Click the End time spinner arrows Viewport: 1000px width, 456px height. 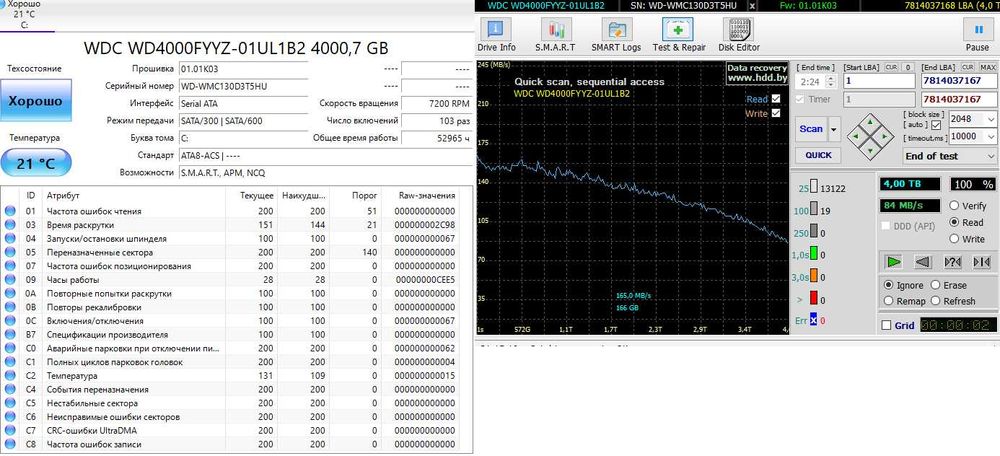pyautogui.click(x=830, y=82)
